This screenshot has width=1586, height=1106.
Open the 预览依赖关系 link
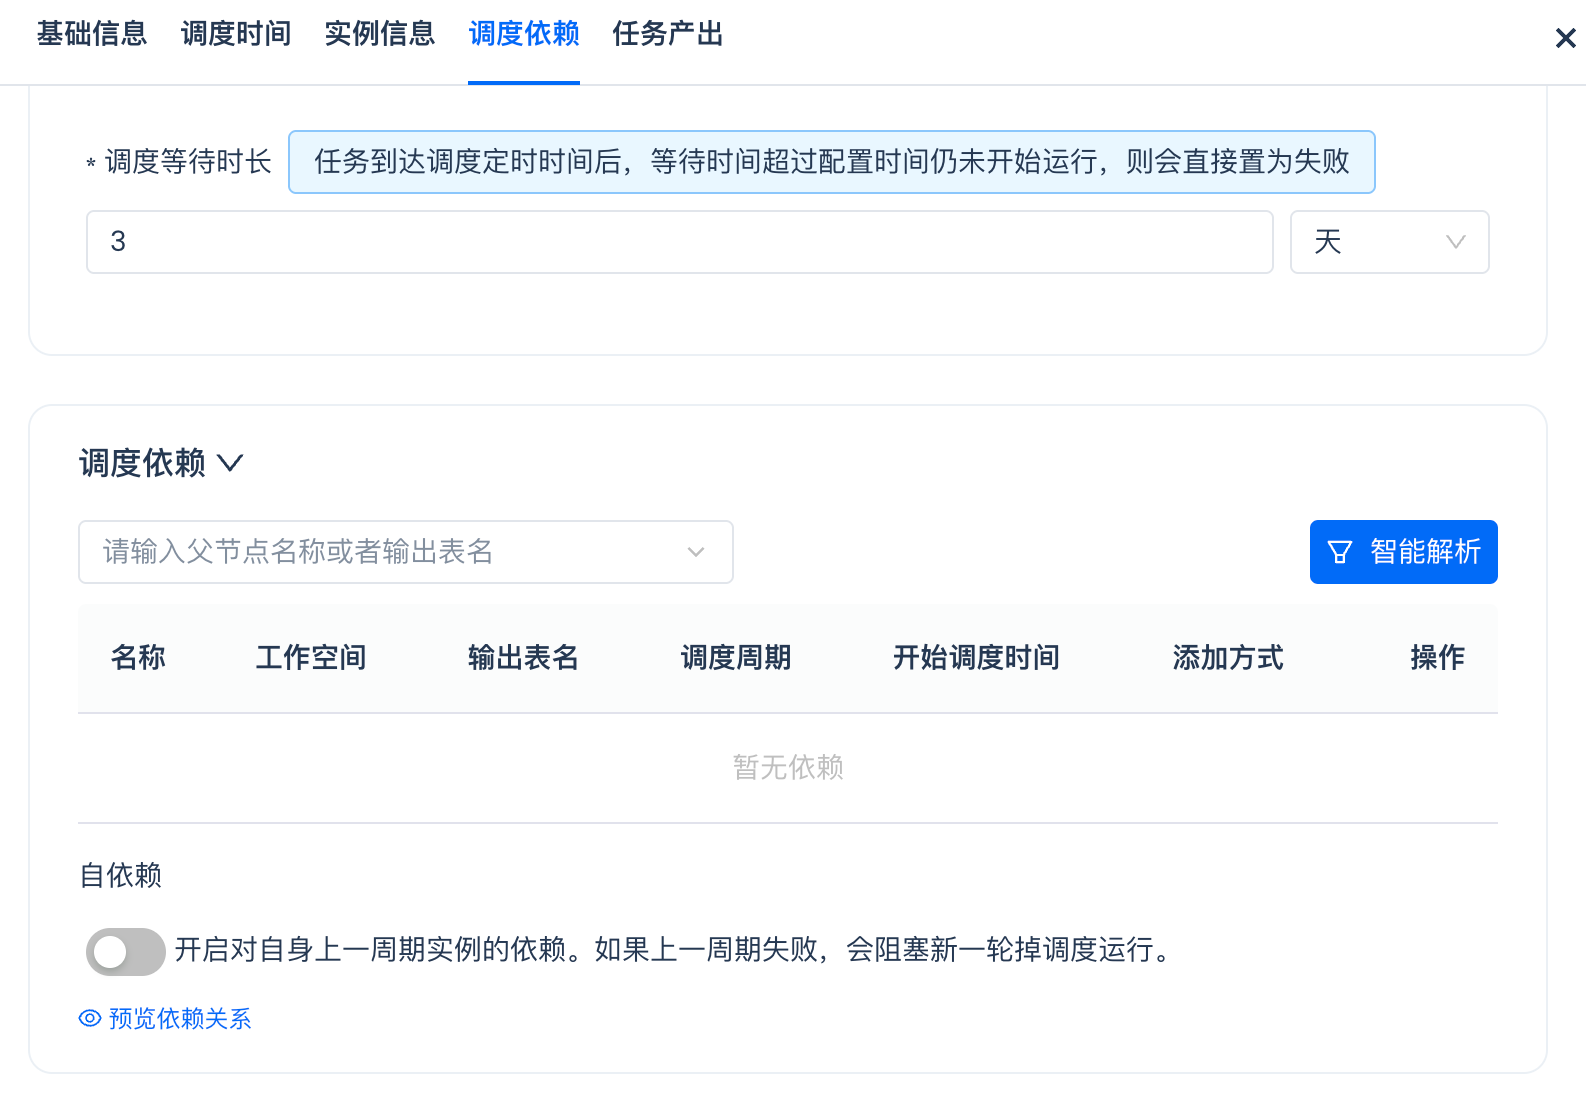point(166,1018)
